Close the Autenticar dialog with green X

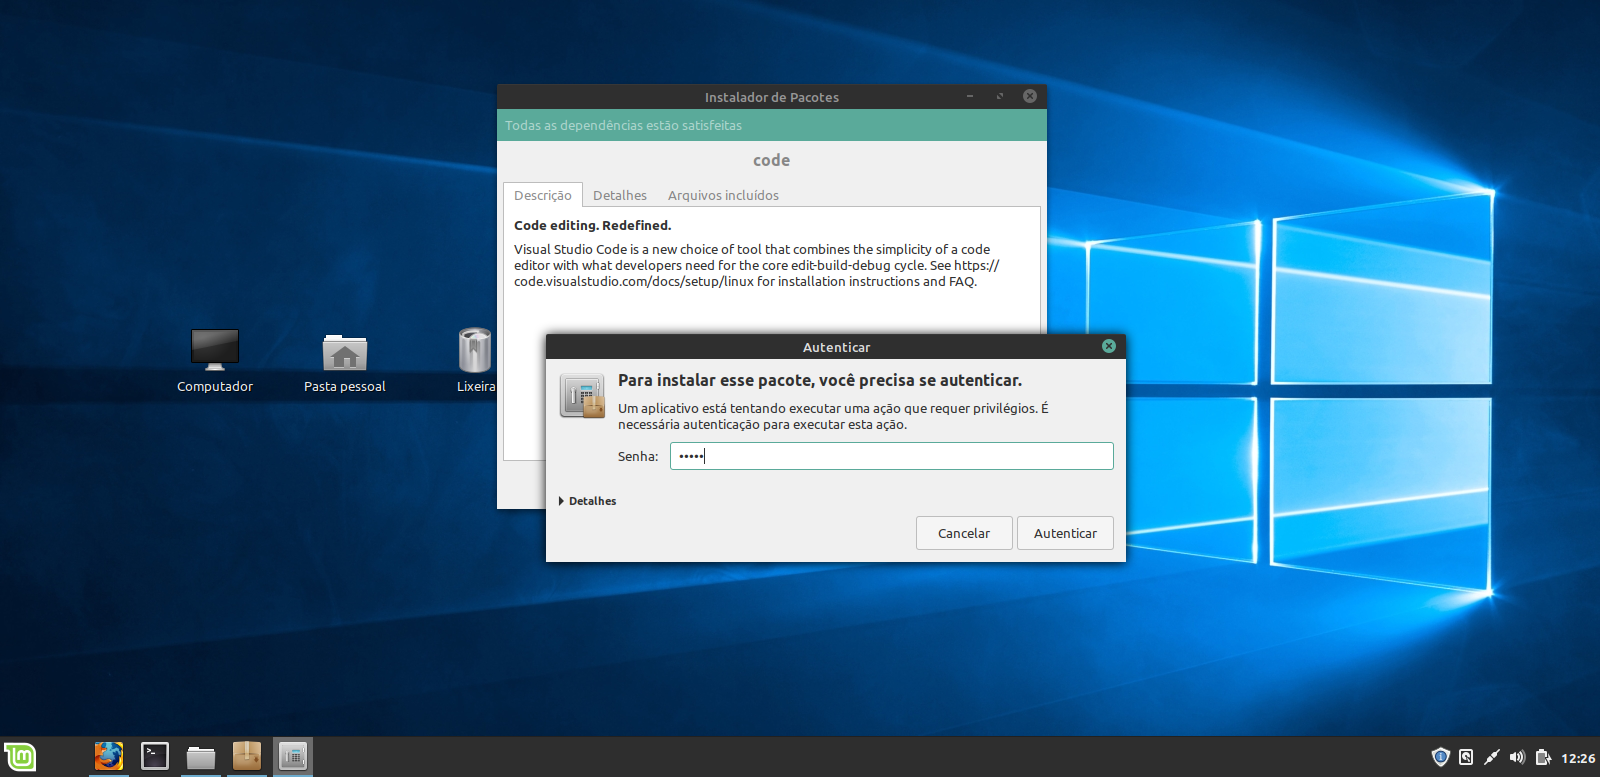[x=1109, y=346]
